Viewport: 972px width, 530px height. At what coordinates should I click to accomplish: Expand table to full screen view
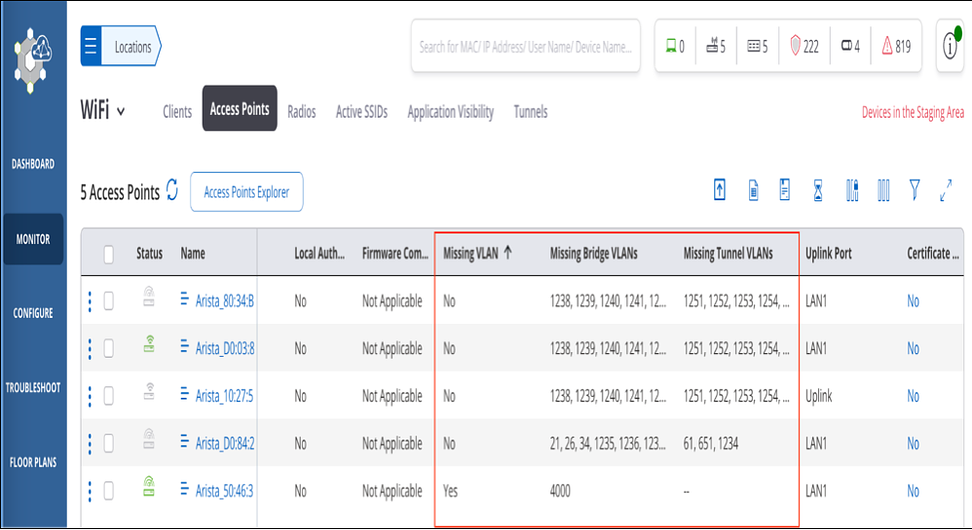pyautogui.click(x=946, y=190)
